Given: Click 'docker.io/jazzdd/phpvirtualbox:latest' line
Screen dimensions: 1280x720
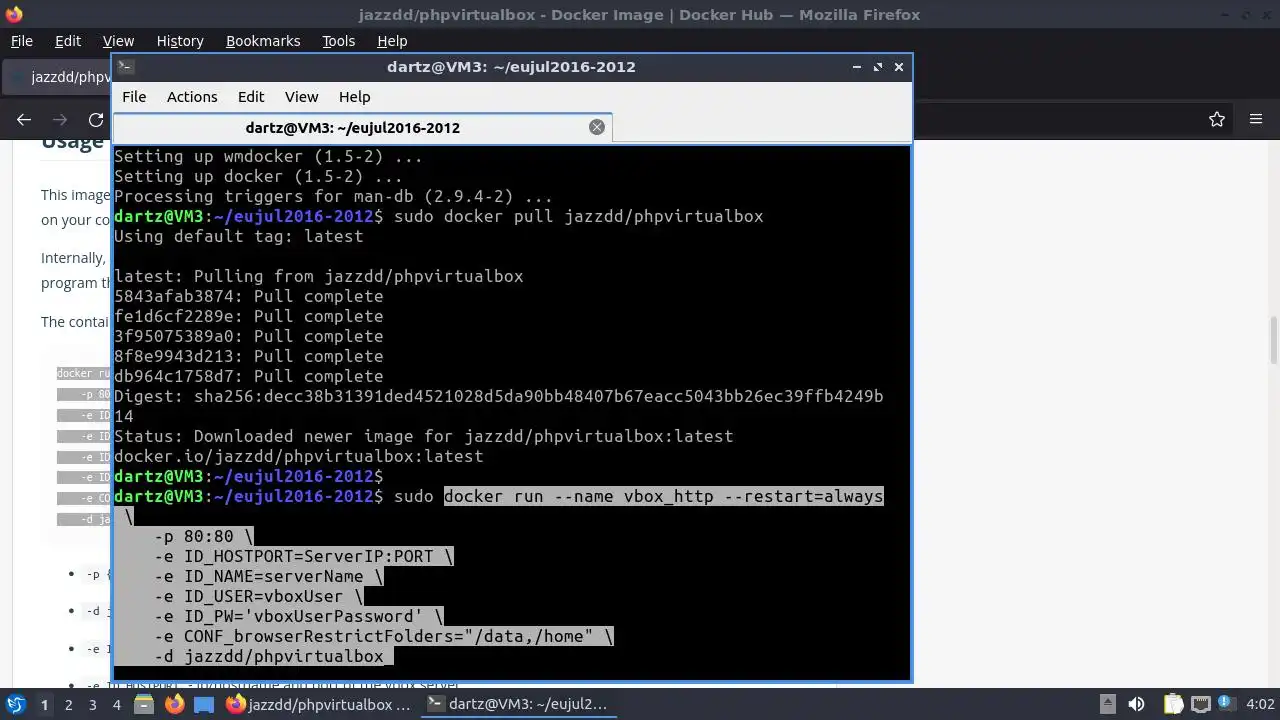Looking at the screenshot, I should [298, 456].
